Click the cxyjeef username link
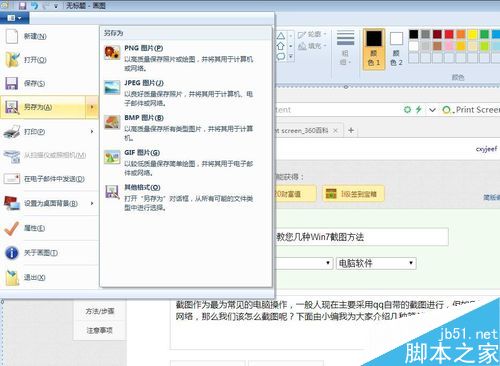This screenshot has width=500, height=366. [486, 149]
